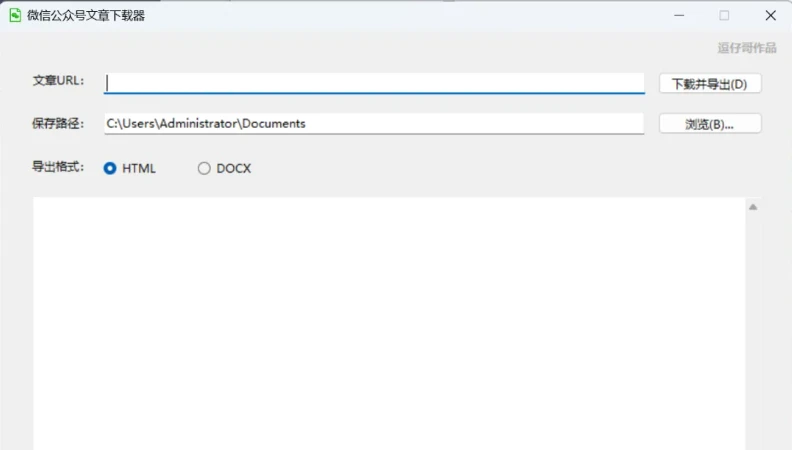
Task: Click the maximize window icon
Action: 724,15
